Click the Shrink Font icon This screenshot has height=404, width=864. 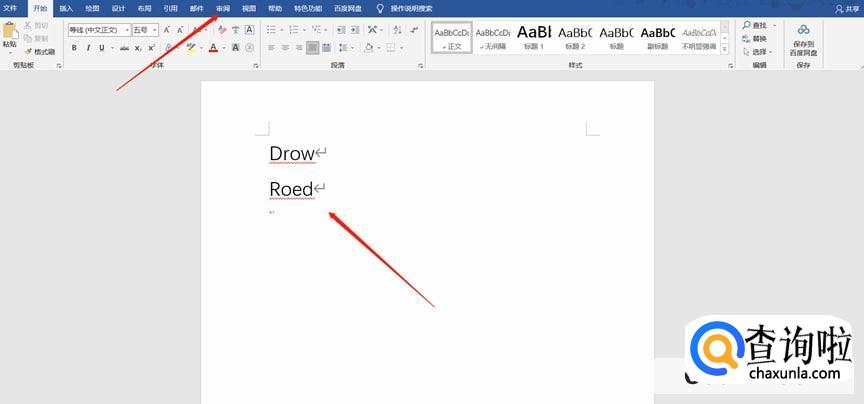(x=180, y=30)
